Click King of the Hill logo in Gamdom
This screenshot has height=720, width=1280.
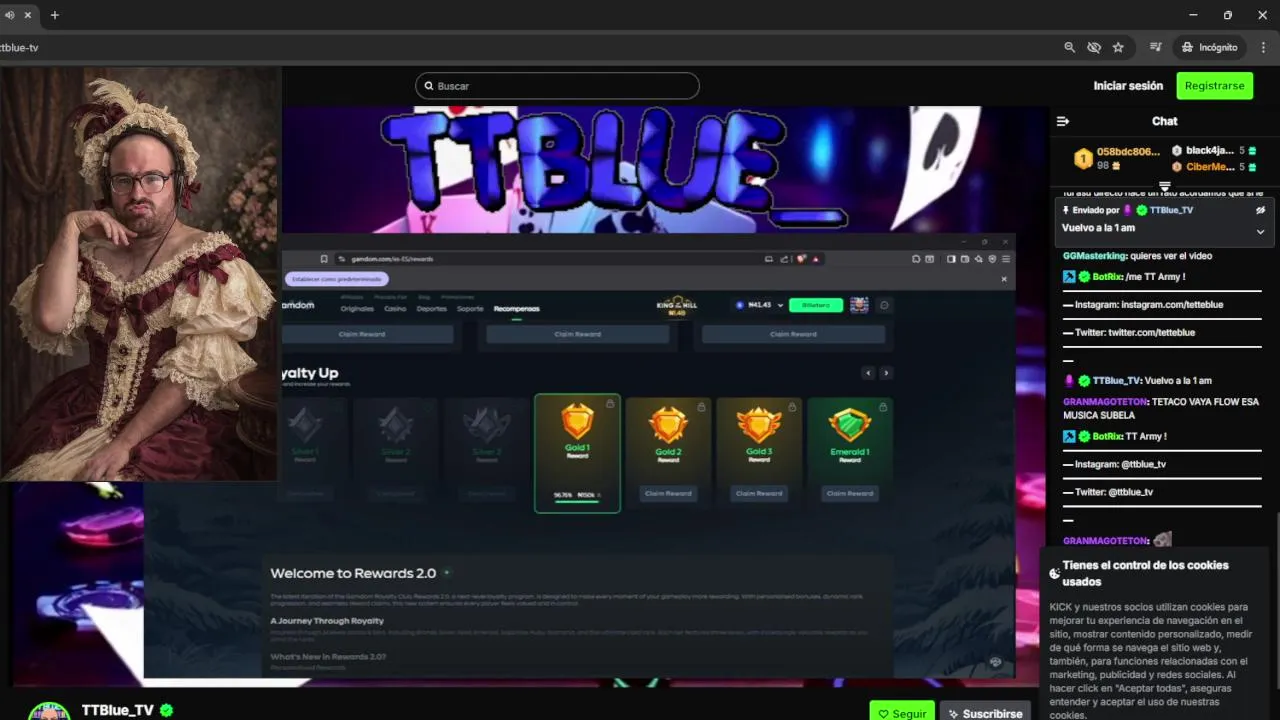point(677,306)
